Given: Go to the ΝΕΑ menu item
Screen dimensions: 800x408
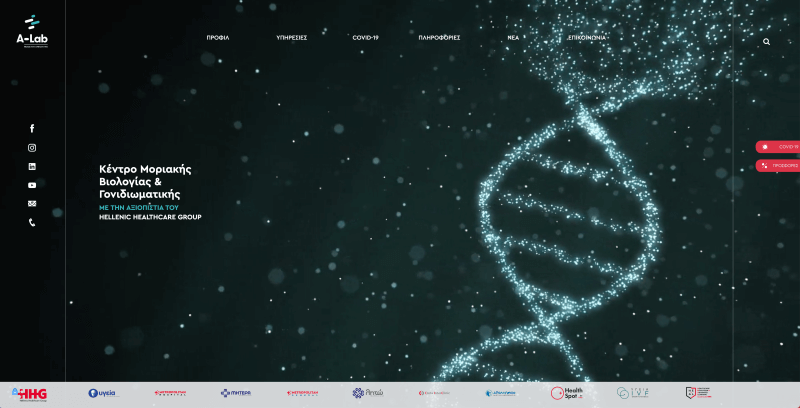Looking at the screenshot, I should (513, 38).
